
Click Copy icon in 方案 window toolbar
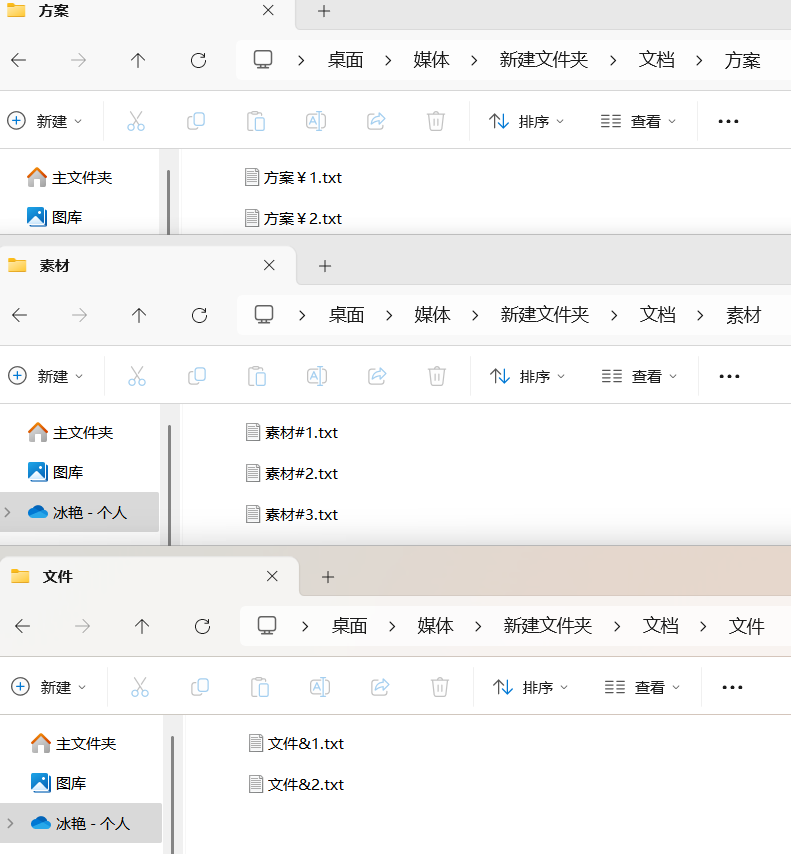tap(196, 121)
